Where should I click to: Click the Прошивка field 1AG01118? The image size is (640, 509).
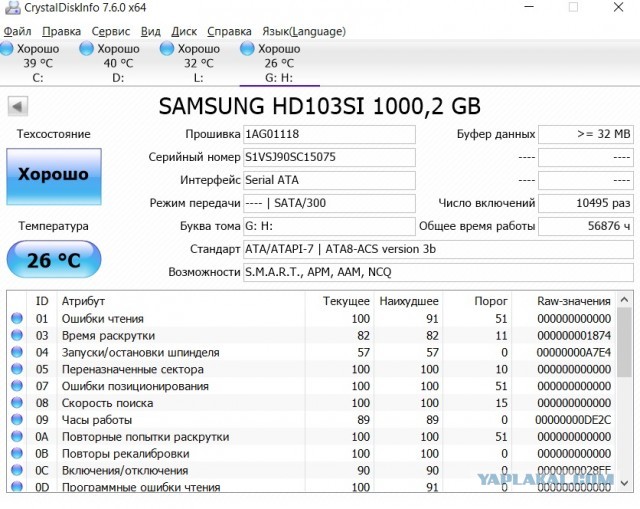pyautogui.click(x=329, y=134)
